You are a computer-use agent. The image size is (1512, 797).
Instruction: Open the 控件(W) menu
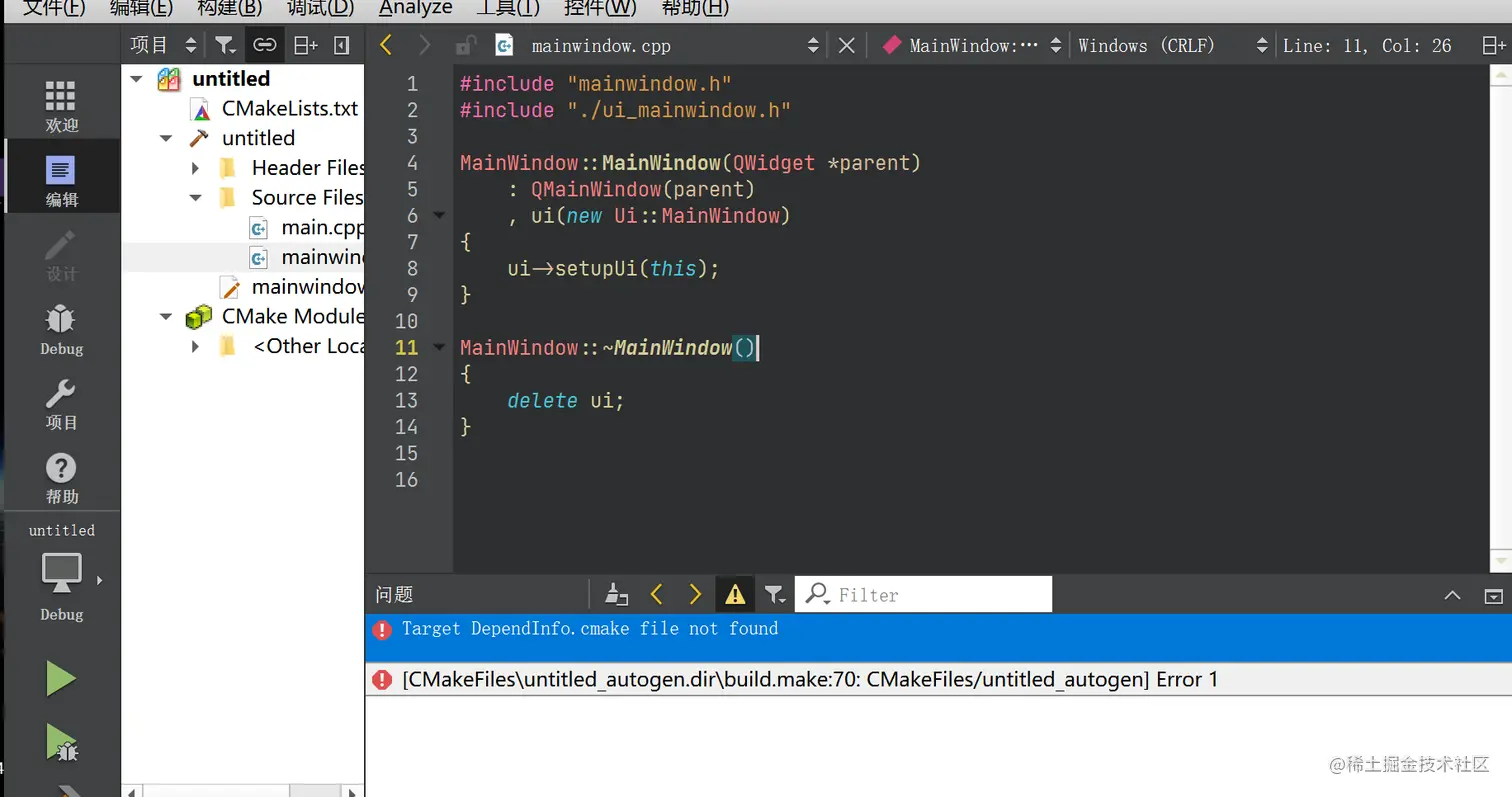600,8
